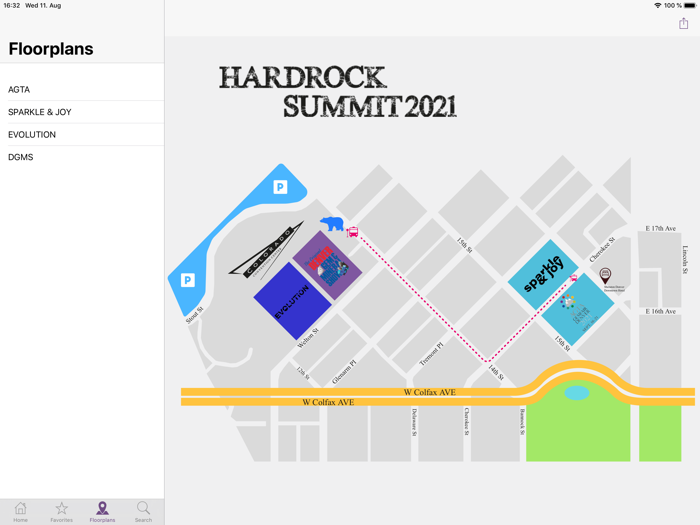The height and width of the screenshot is (525, 700).
Task: Tap the pink bus icon near Sparkle & Joy
Action: coord(573,278)
